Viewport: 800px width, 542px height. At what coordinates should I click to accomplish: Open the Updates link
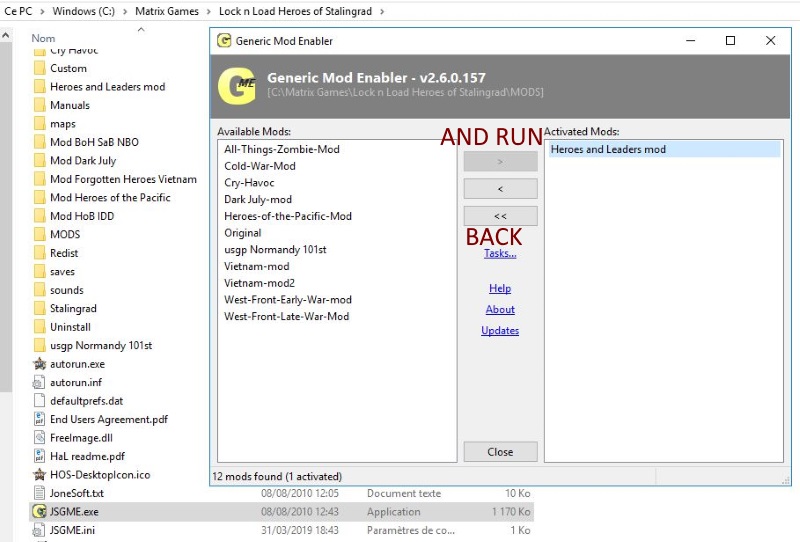coord(500,330)
